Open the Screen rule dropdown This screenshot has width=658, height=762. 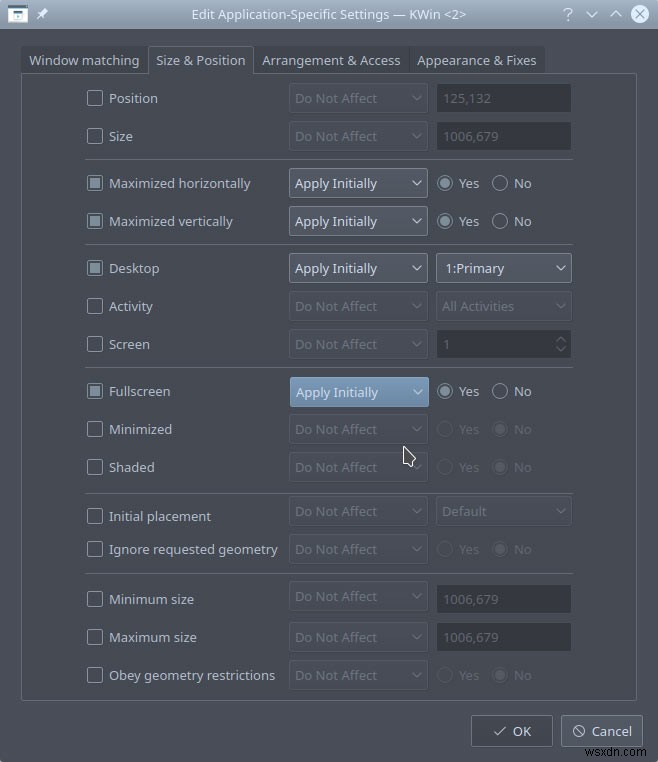click(x=358, y=344)
